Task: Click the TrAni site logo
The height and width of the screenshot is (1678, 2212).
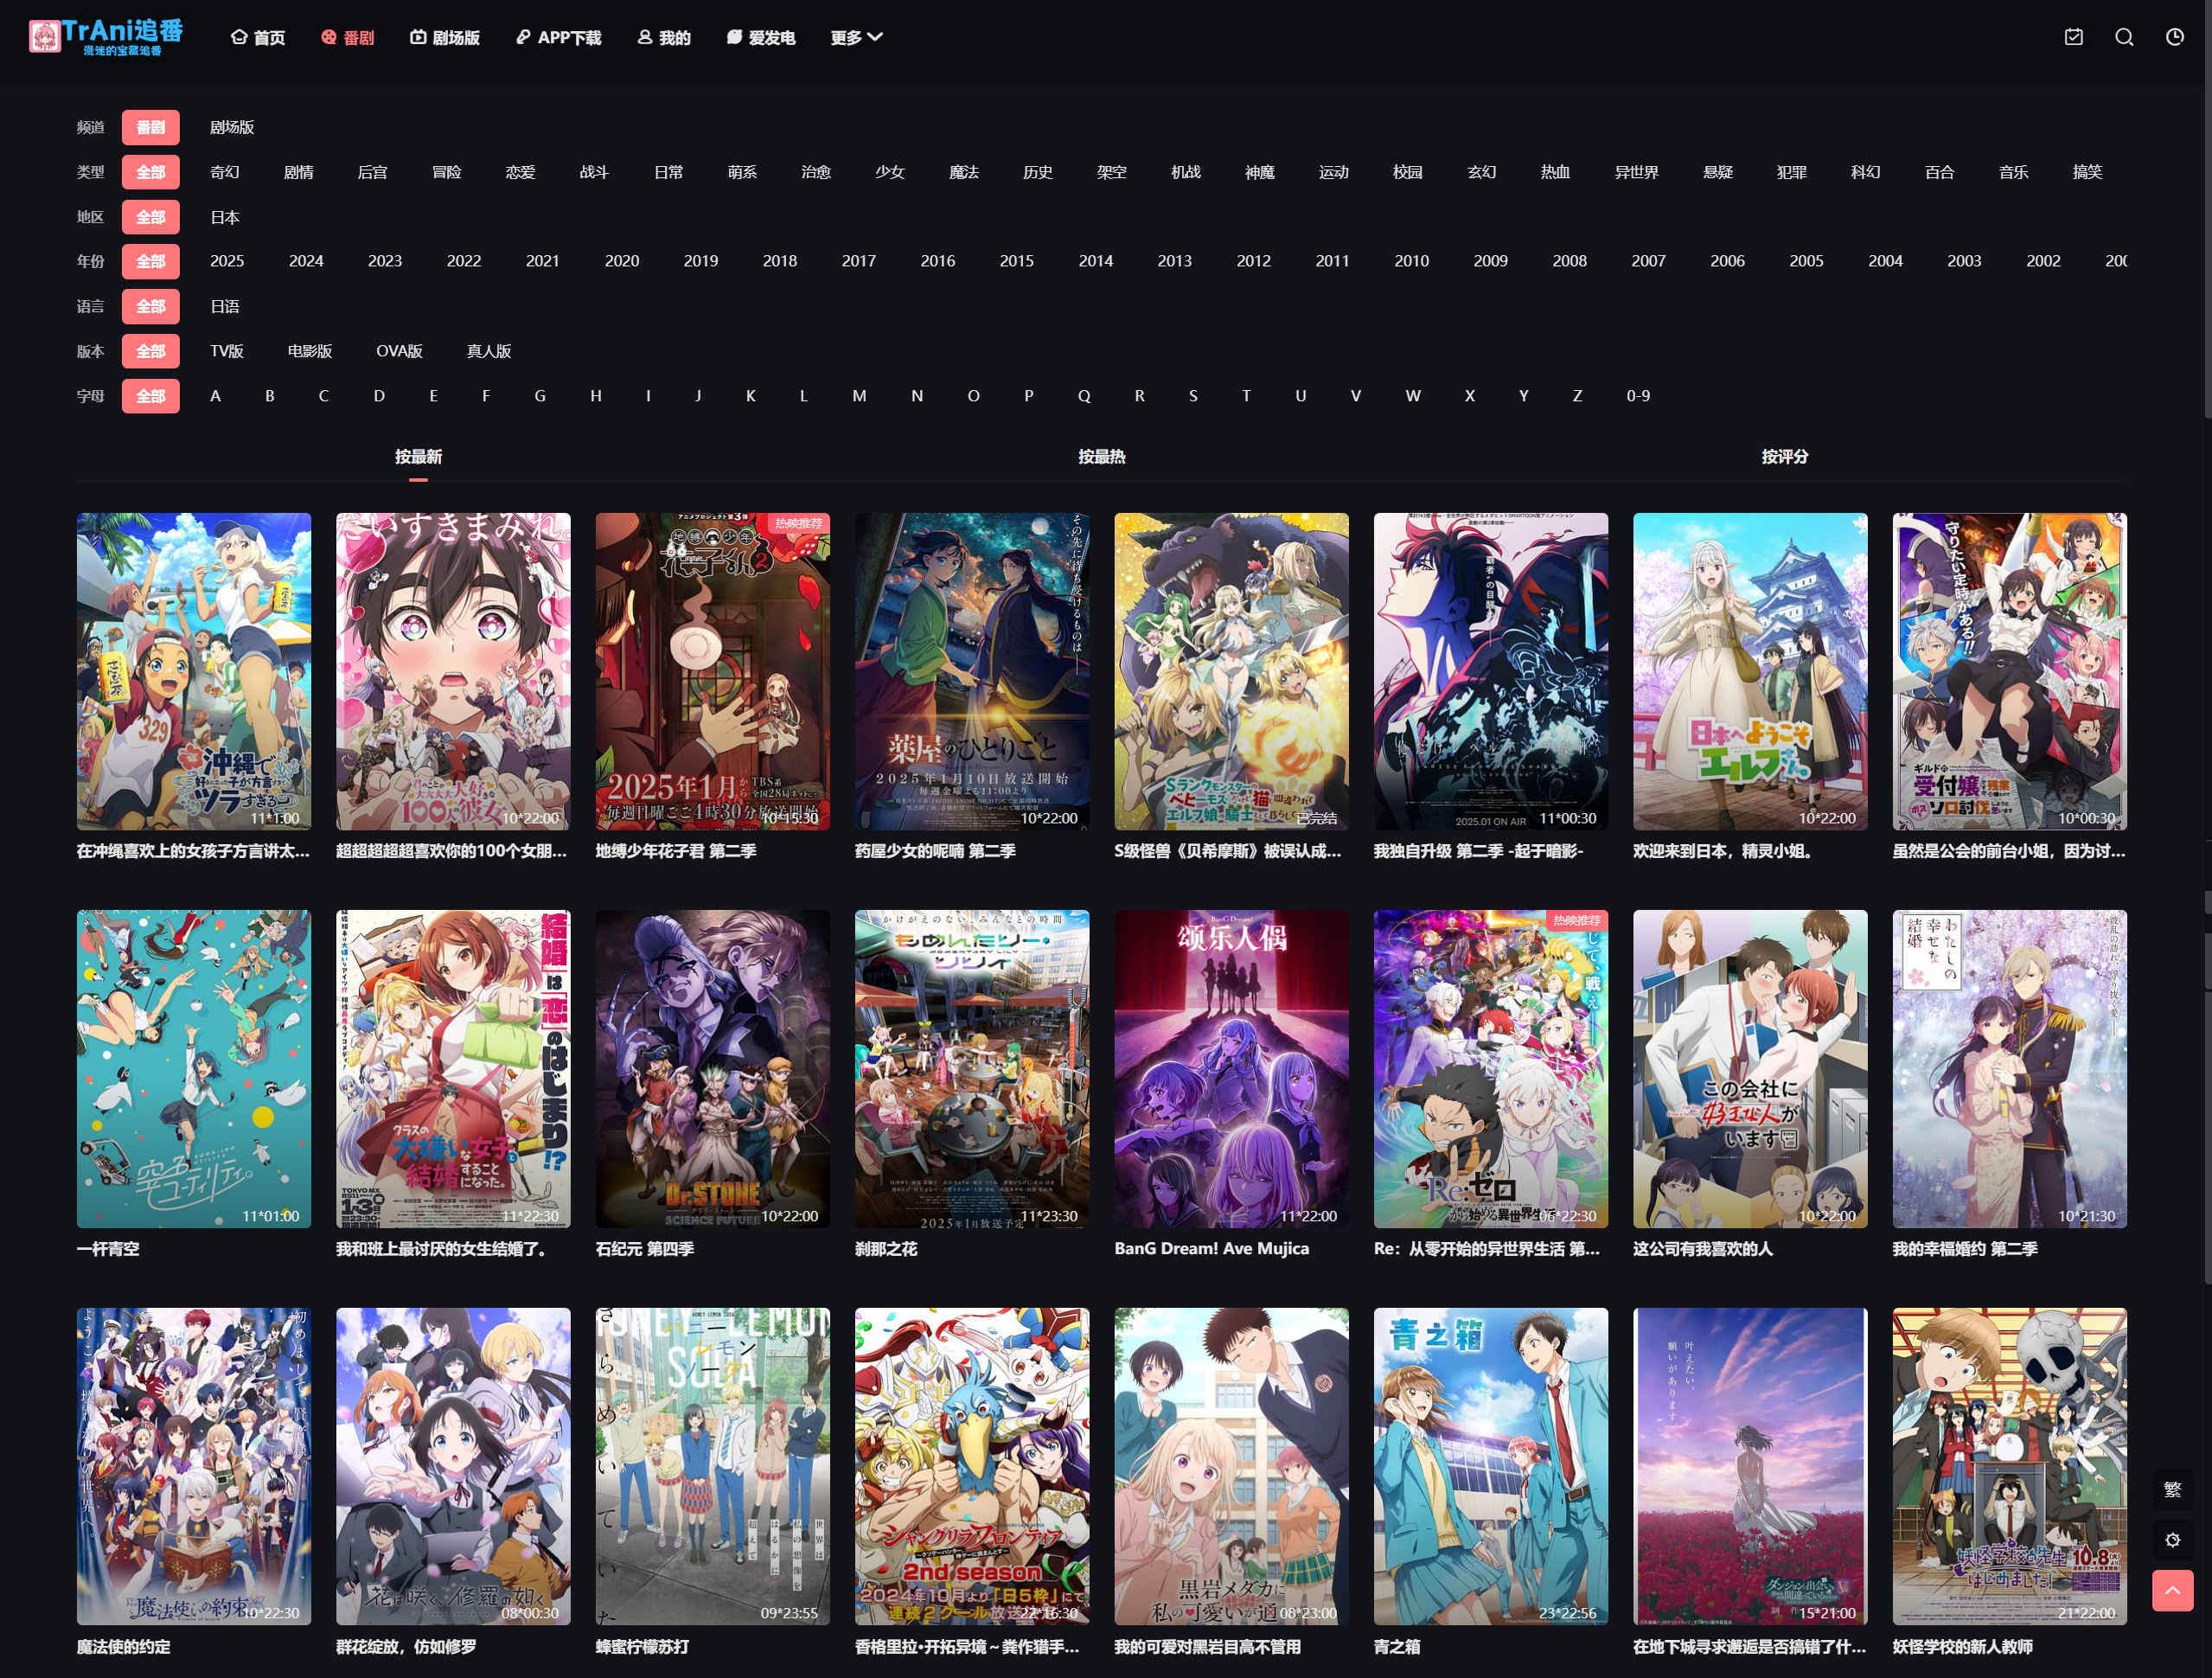Action: pos(106,36)
